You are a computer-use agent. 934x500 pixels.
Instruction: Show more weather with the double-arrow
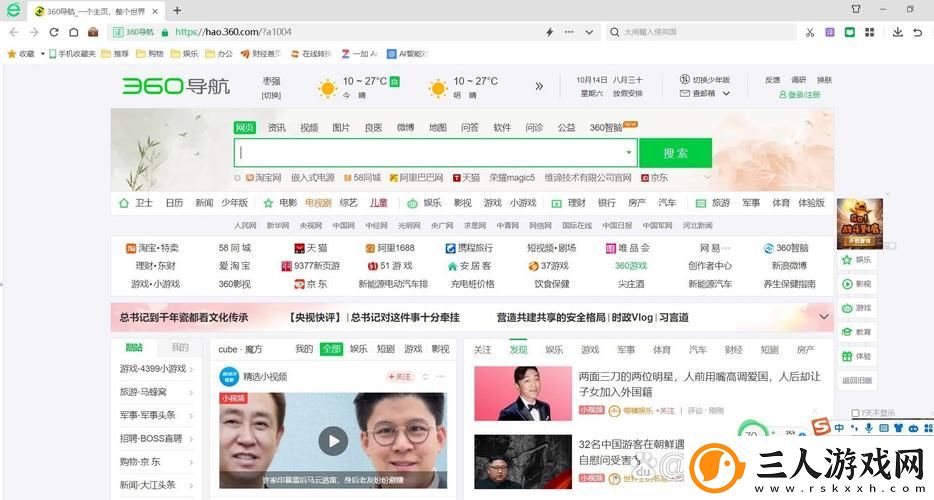tap(539, 86)
